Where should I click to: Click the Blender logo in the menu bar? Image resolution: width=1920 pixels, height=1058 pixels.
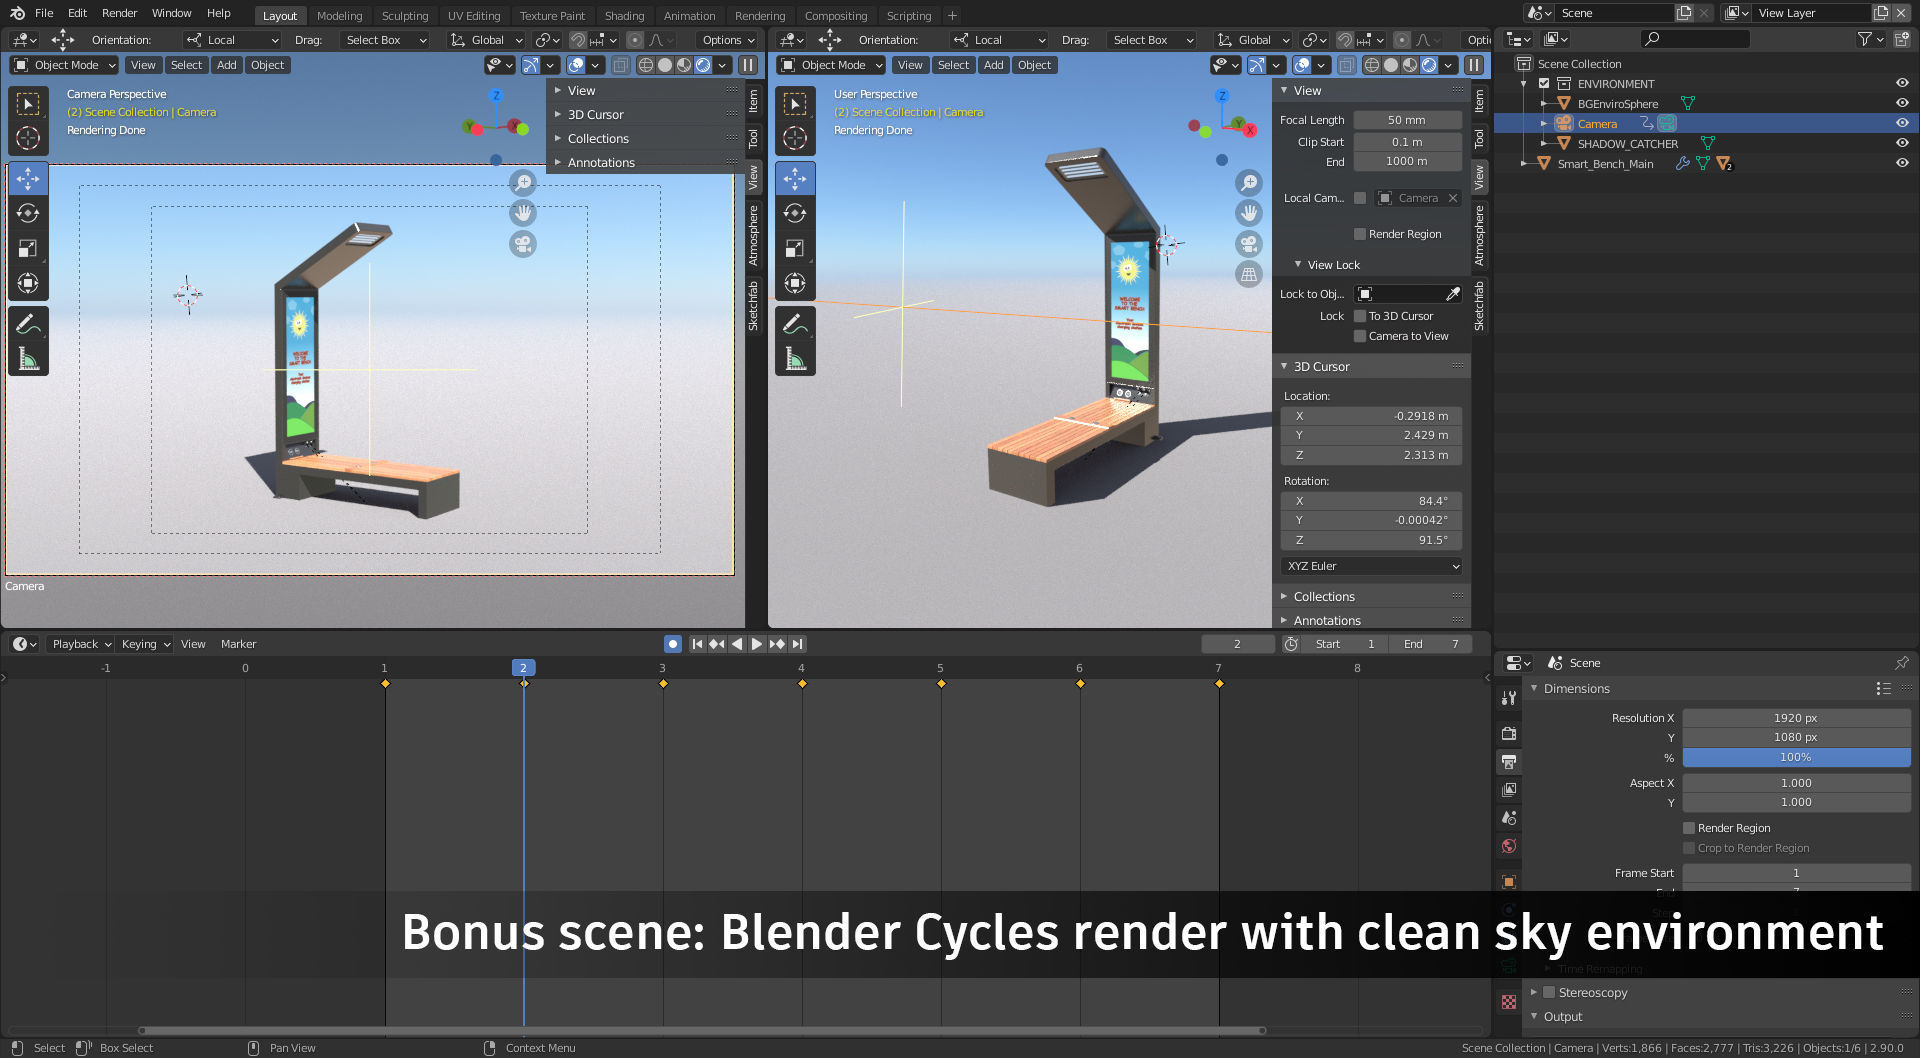17,13
